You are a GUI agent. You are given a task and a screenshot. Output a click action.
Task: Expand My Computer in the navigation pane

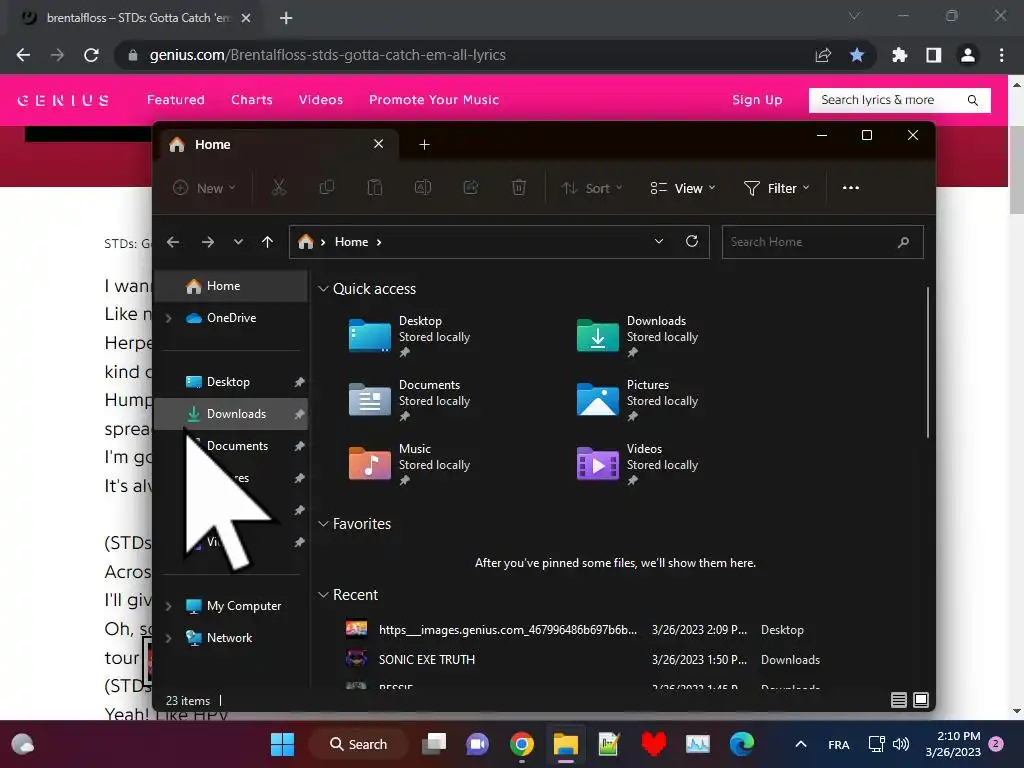point(168,606)
